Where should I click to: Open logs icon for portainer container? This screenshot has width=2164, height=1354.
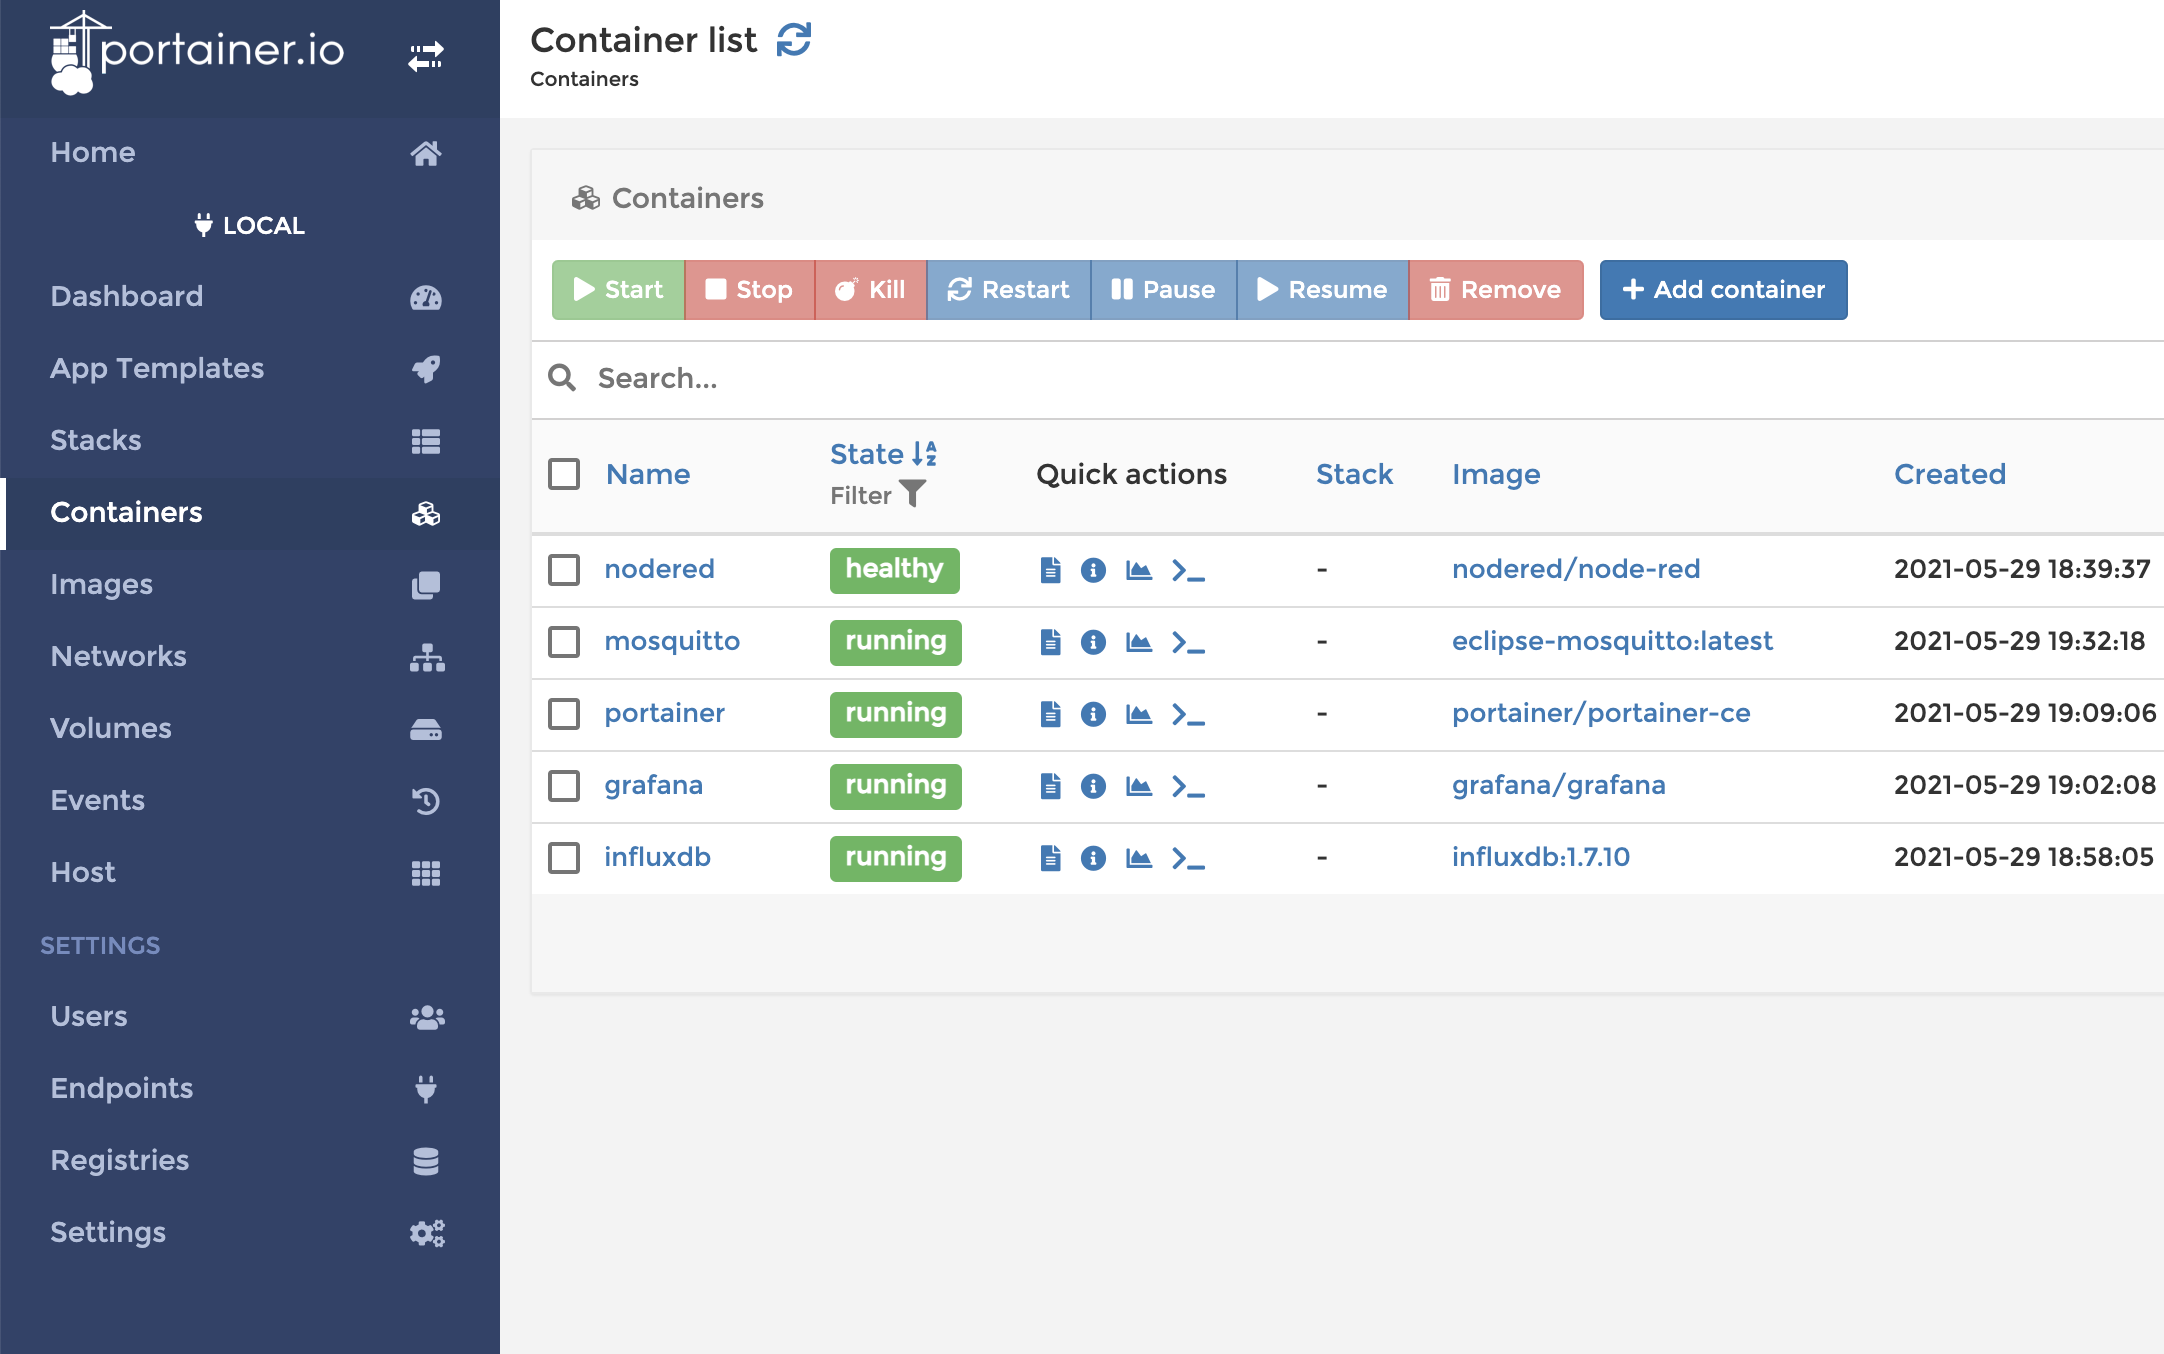click(x=1050, y=714)
